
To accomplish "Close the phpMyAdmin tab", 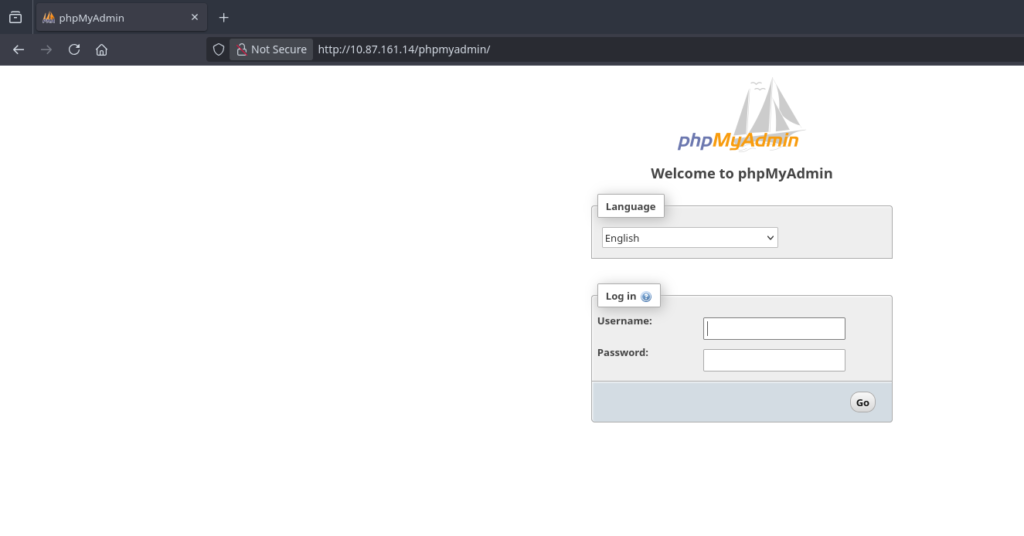I will [195, 18].
